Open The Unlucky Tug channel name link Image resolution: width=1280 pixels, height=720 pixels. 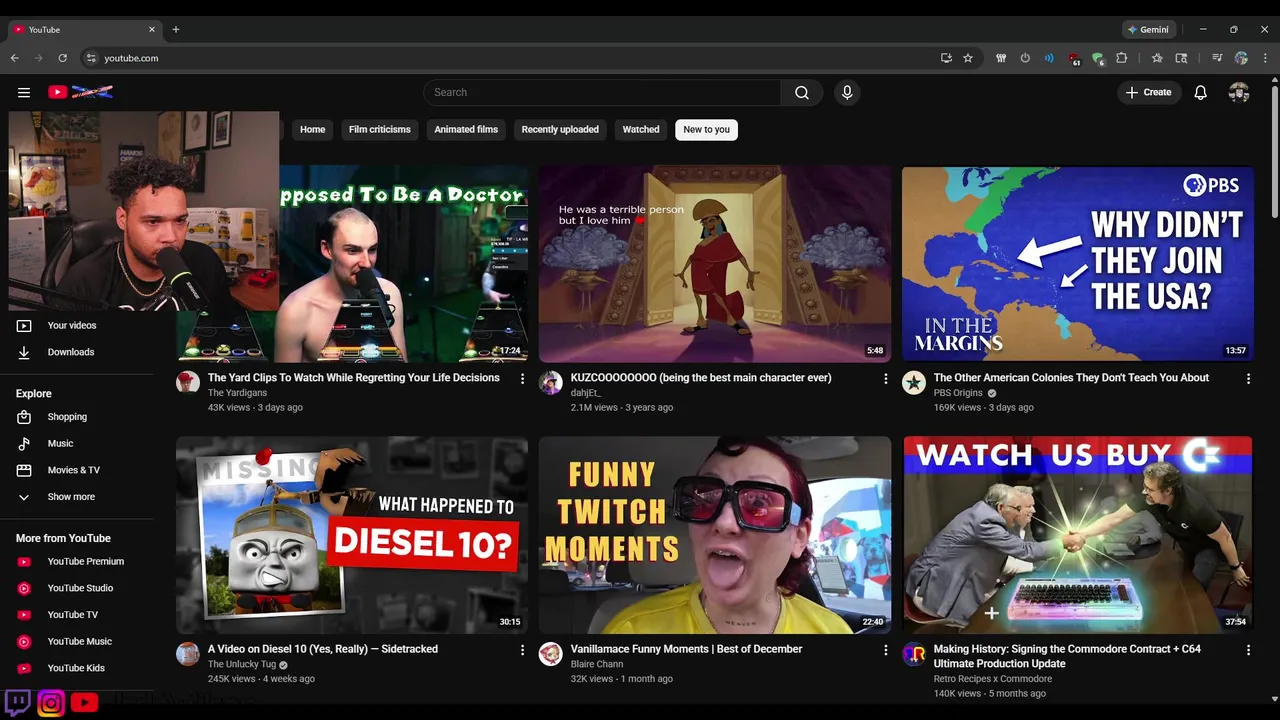pyautogui.click(x=242, y=664)
